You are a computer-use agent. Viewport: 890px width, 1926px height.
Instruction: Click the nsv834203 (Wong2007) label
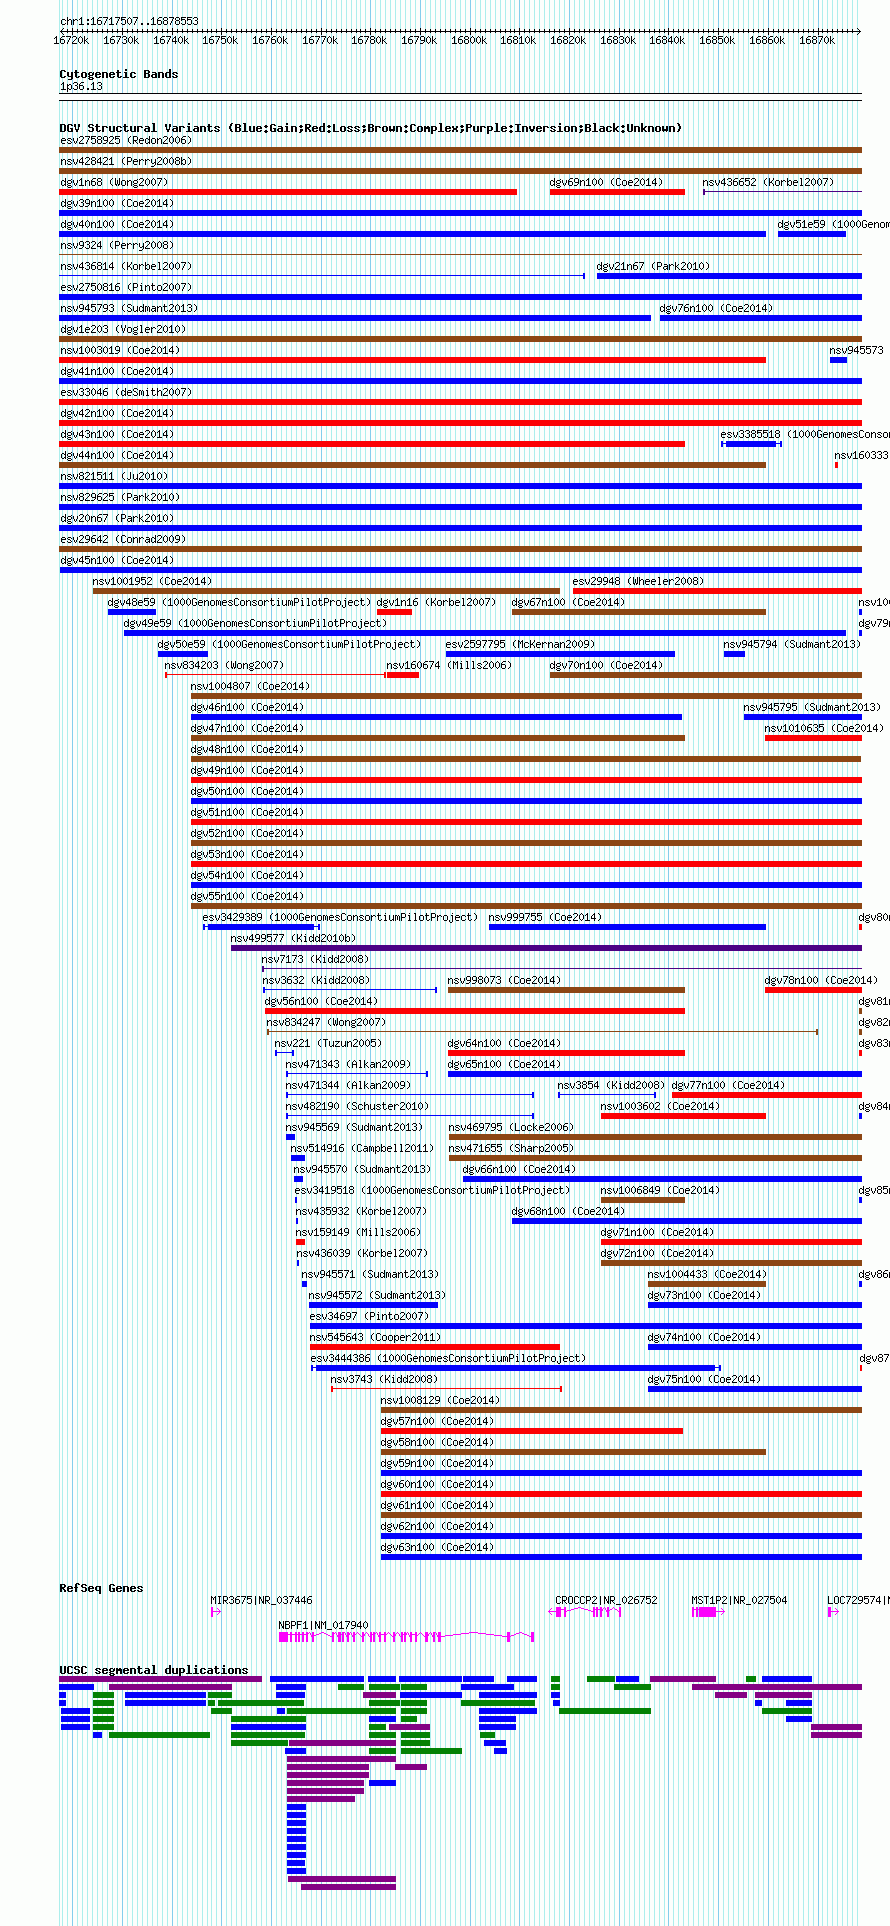click(225, 665)
